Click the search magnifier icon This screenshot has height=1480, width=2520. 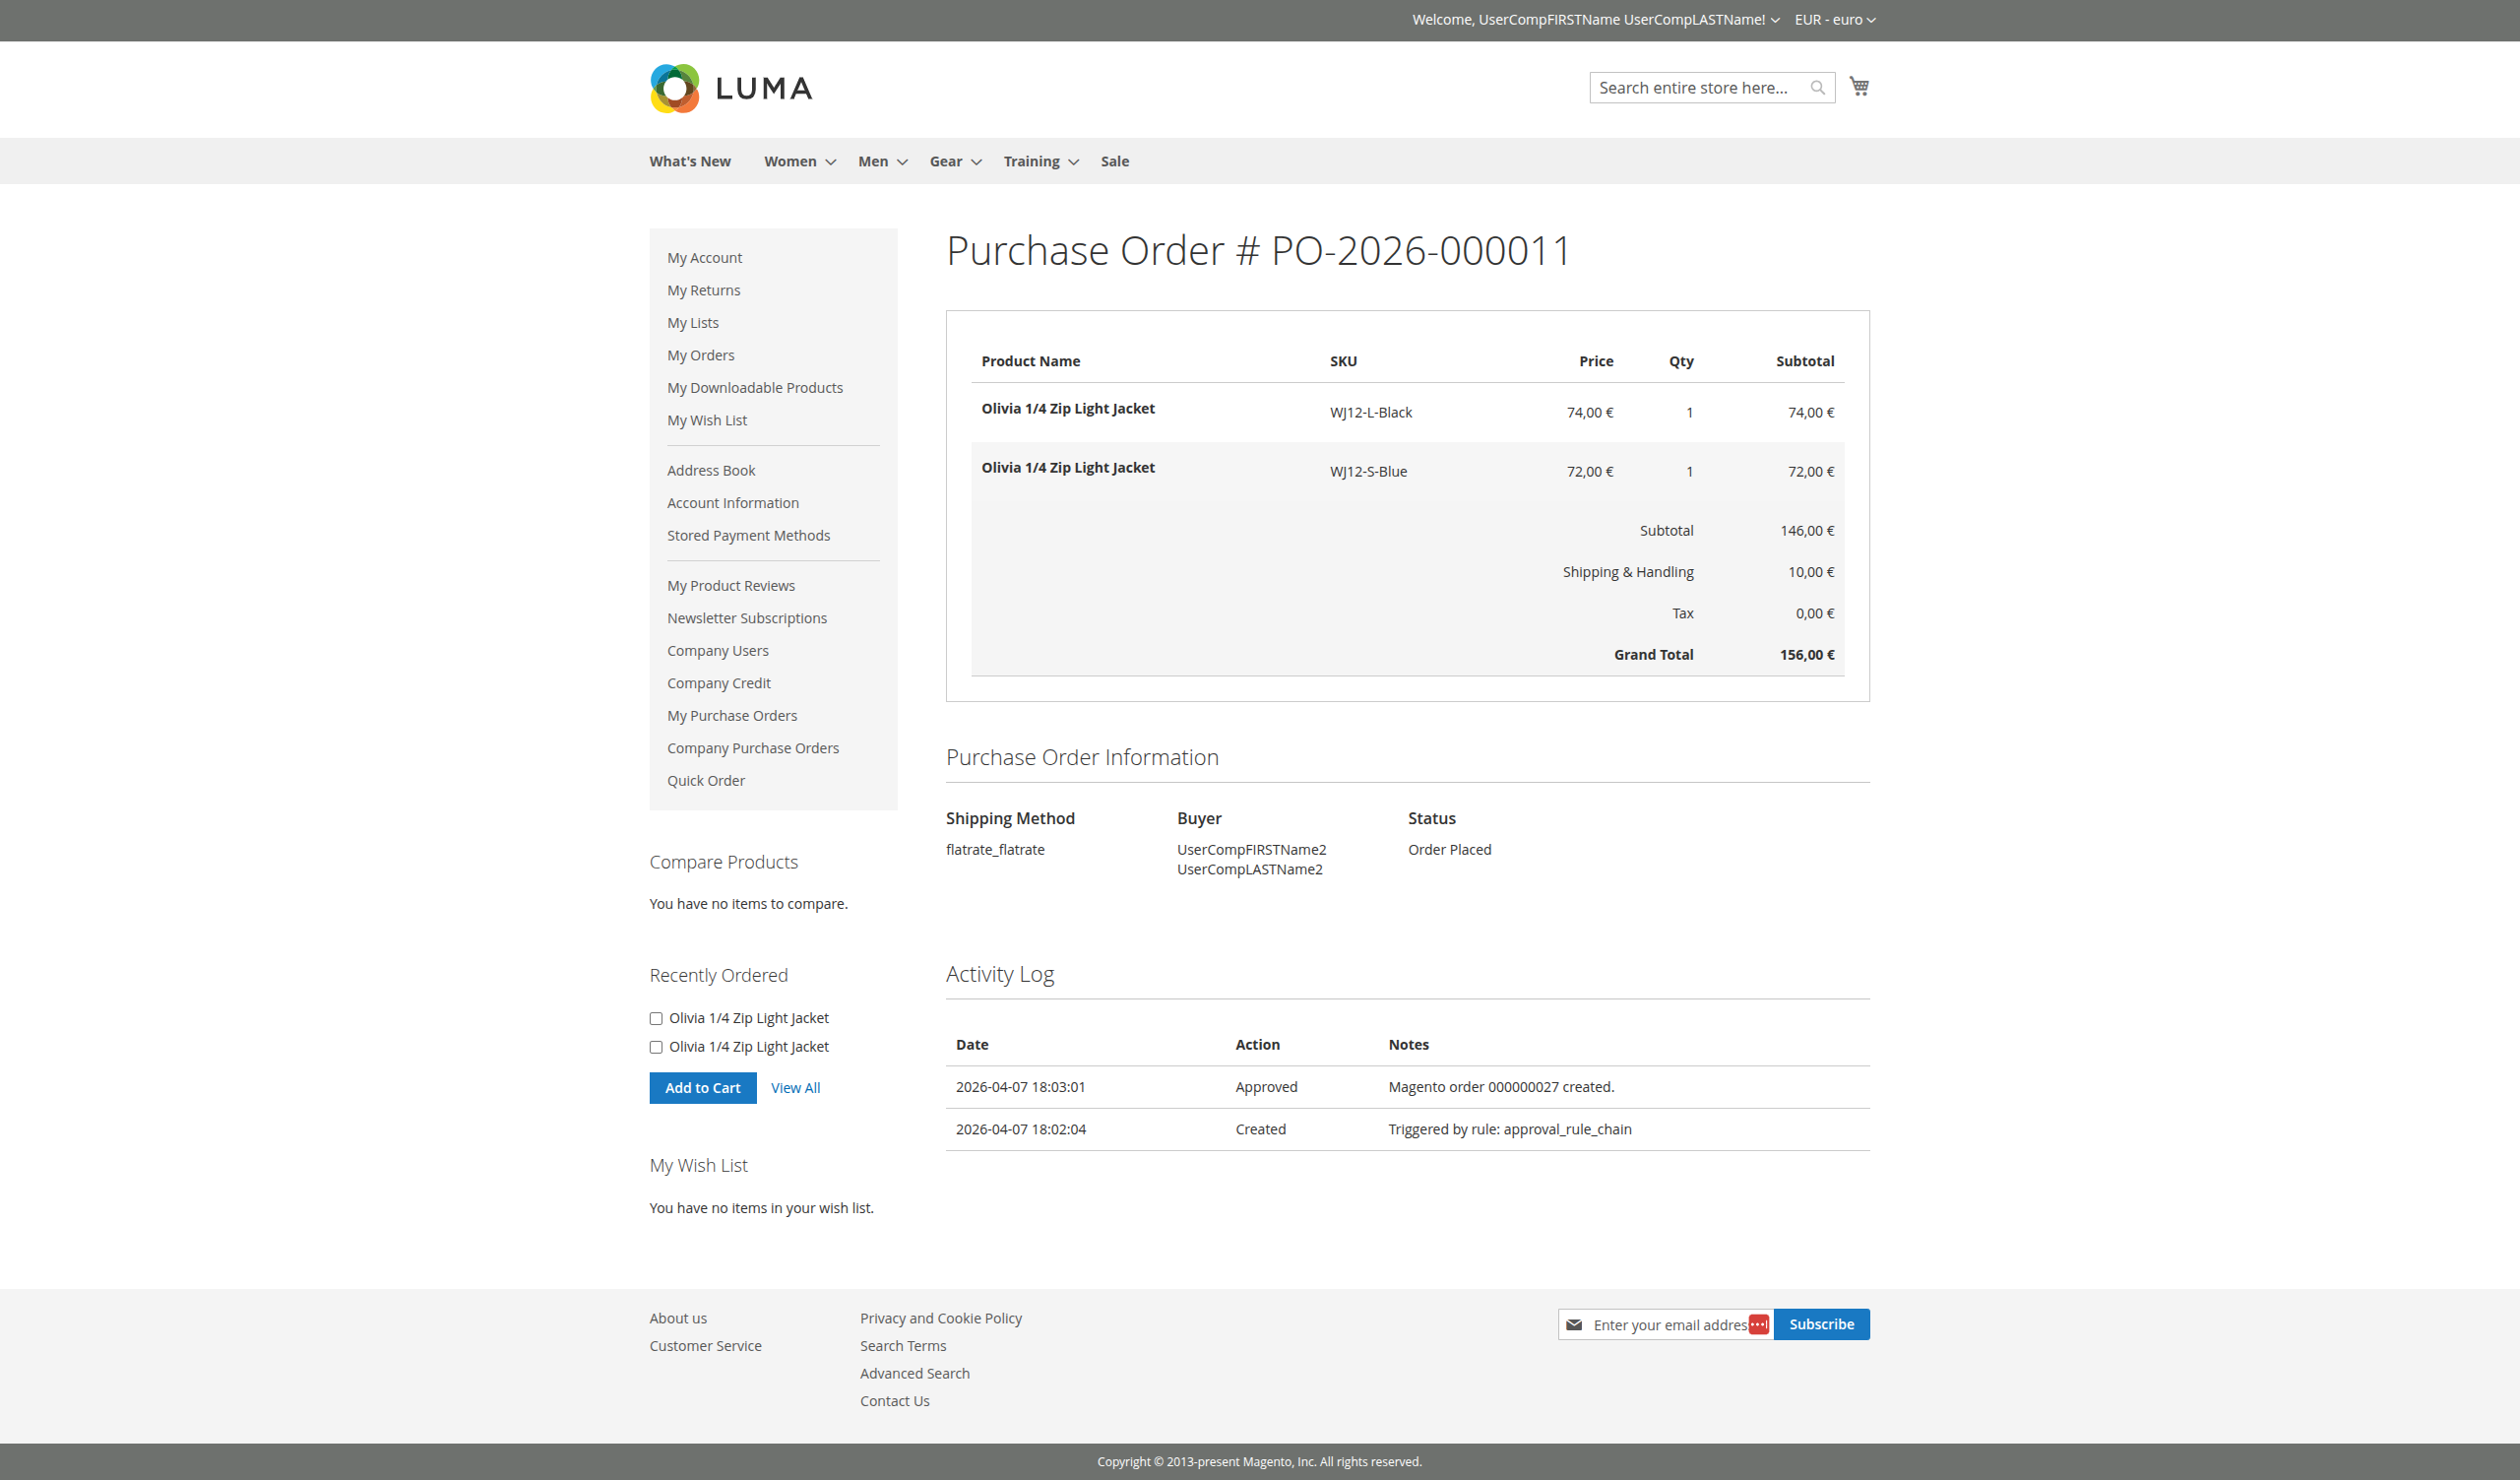coord(1818,87)
